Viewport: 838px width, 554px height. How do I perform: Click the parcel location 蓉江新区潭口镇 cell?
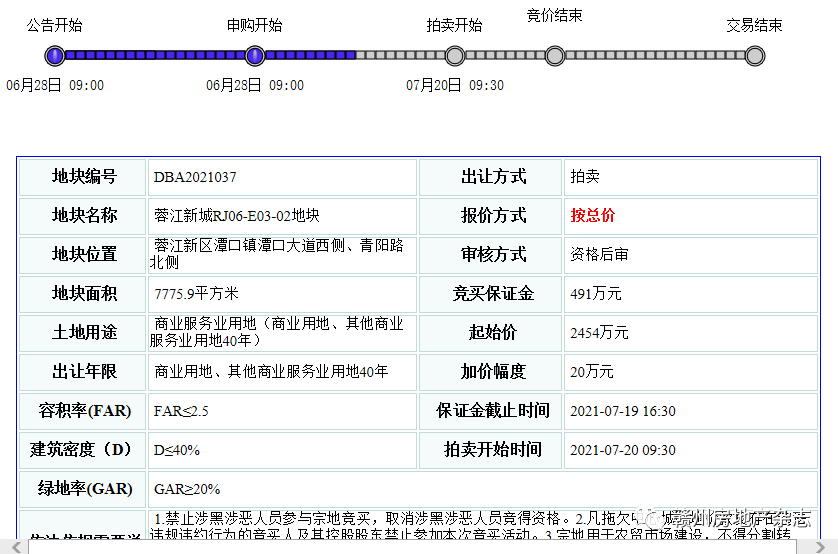282,254
